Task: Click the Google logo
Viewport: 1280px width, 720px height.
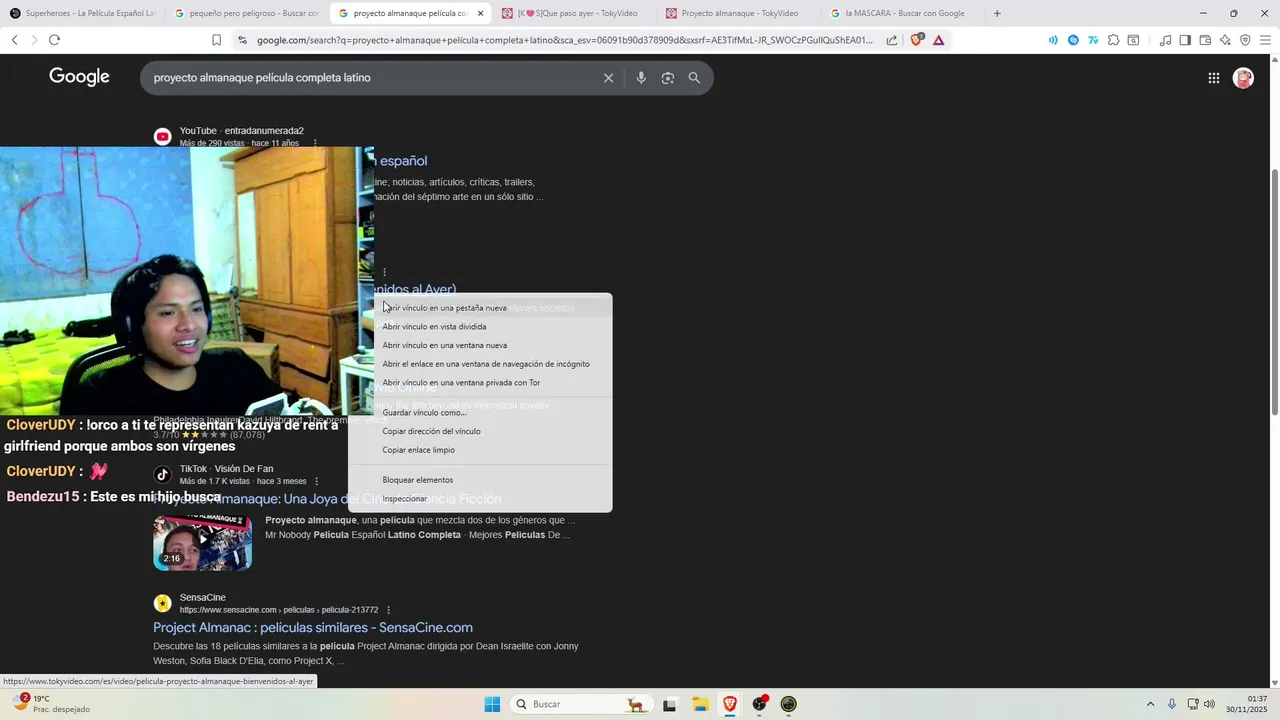Action: tap(79, 77)
